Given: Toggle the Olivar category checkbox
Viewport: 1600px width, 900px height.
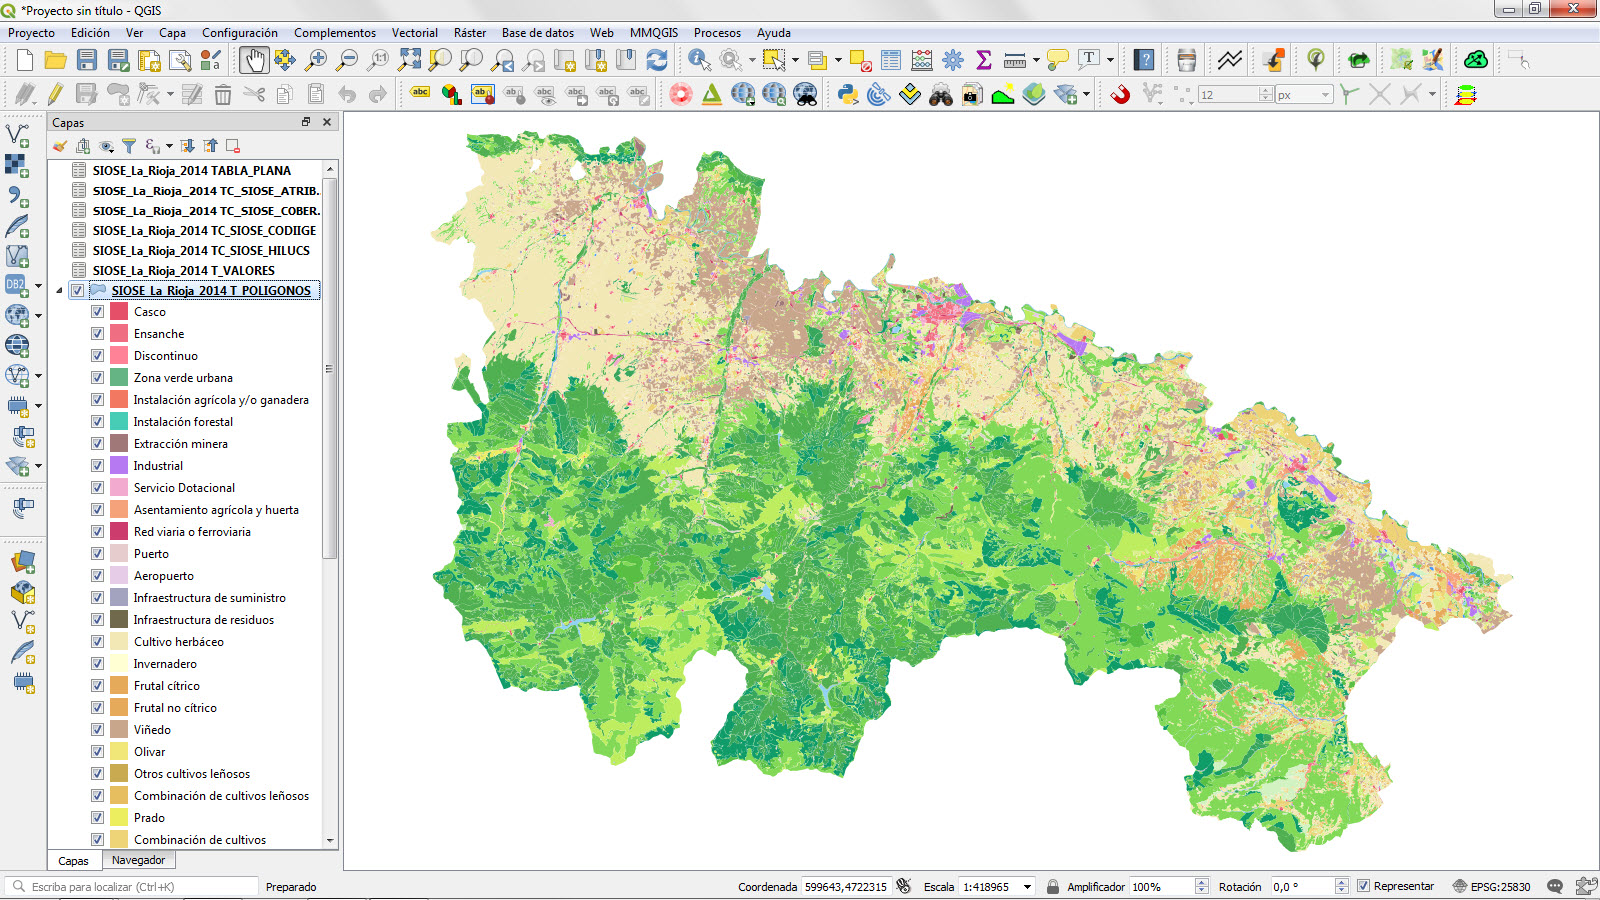Looking at the screenshot, I should [97, 752].
